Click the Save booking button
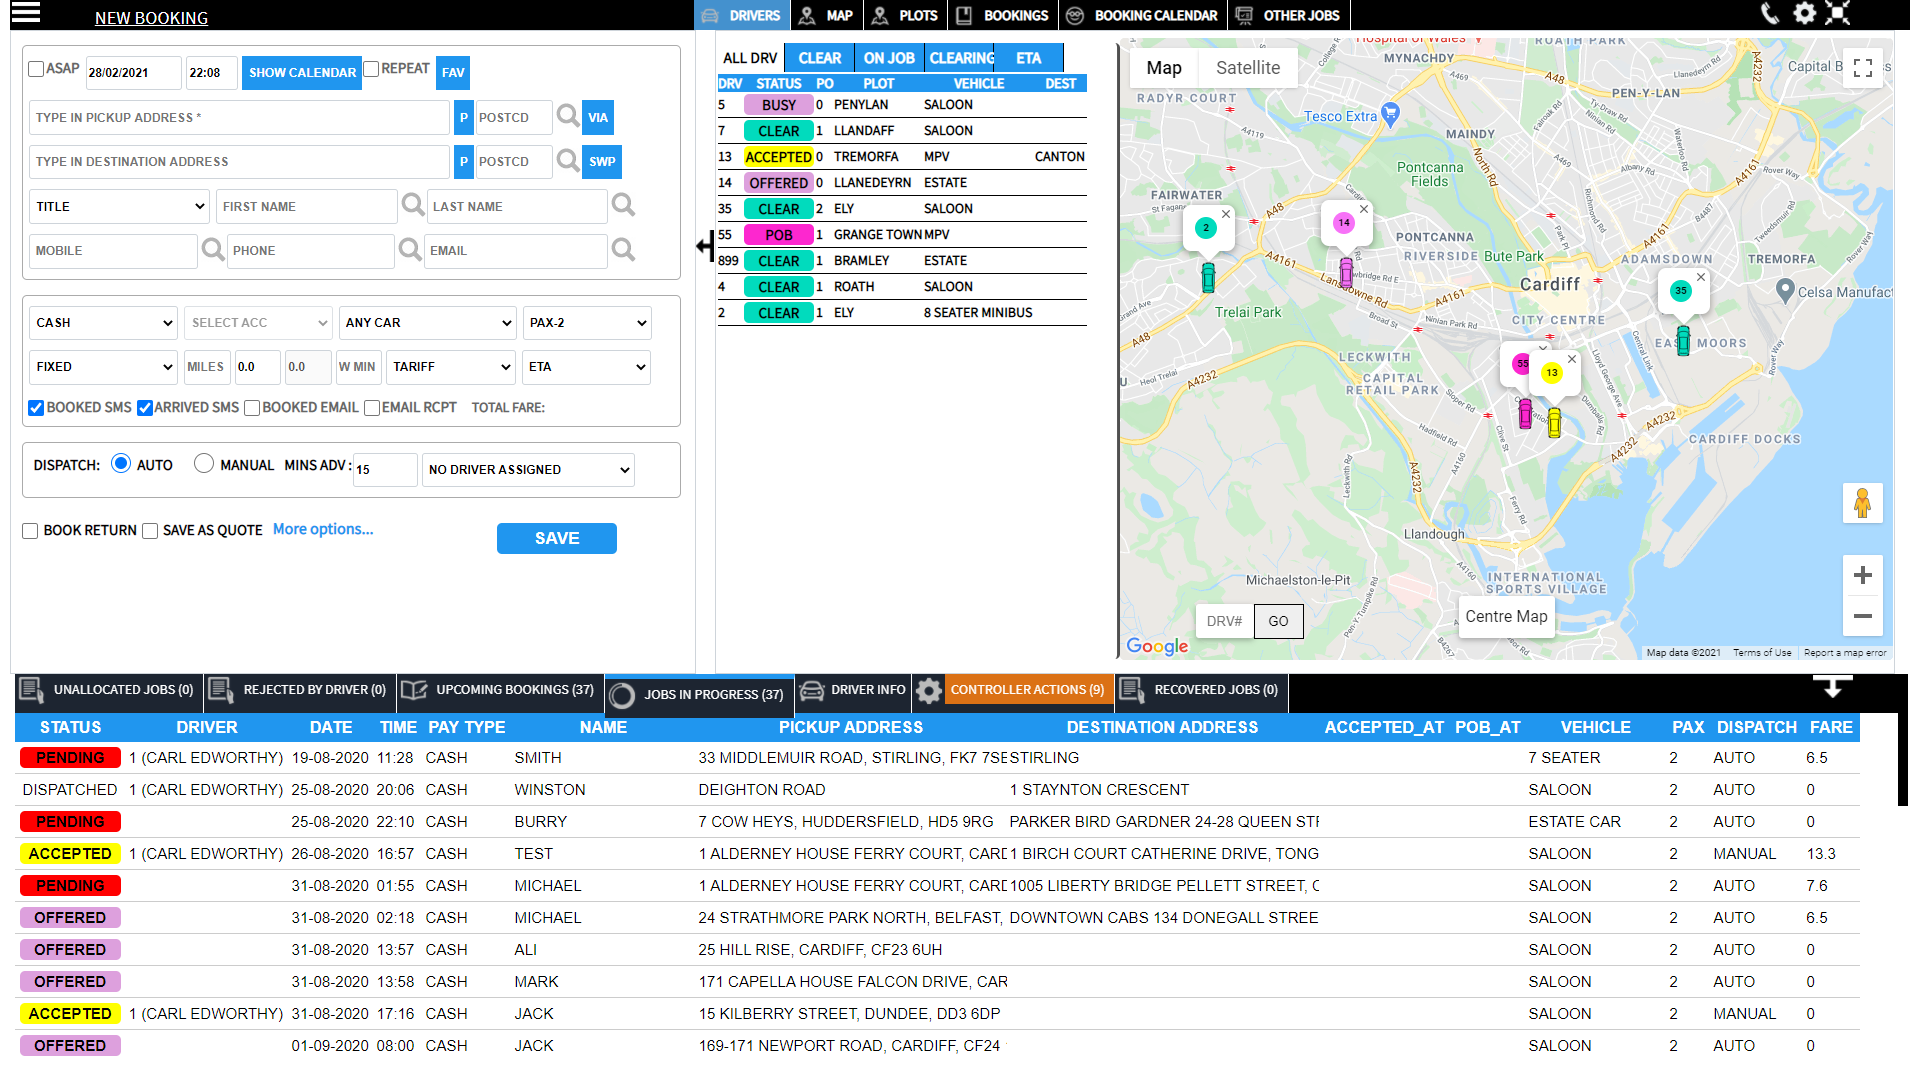The image size is (1920, 1080). tap(556, 538)
